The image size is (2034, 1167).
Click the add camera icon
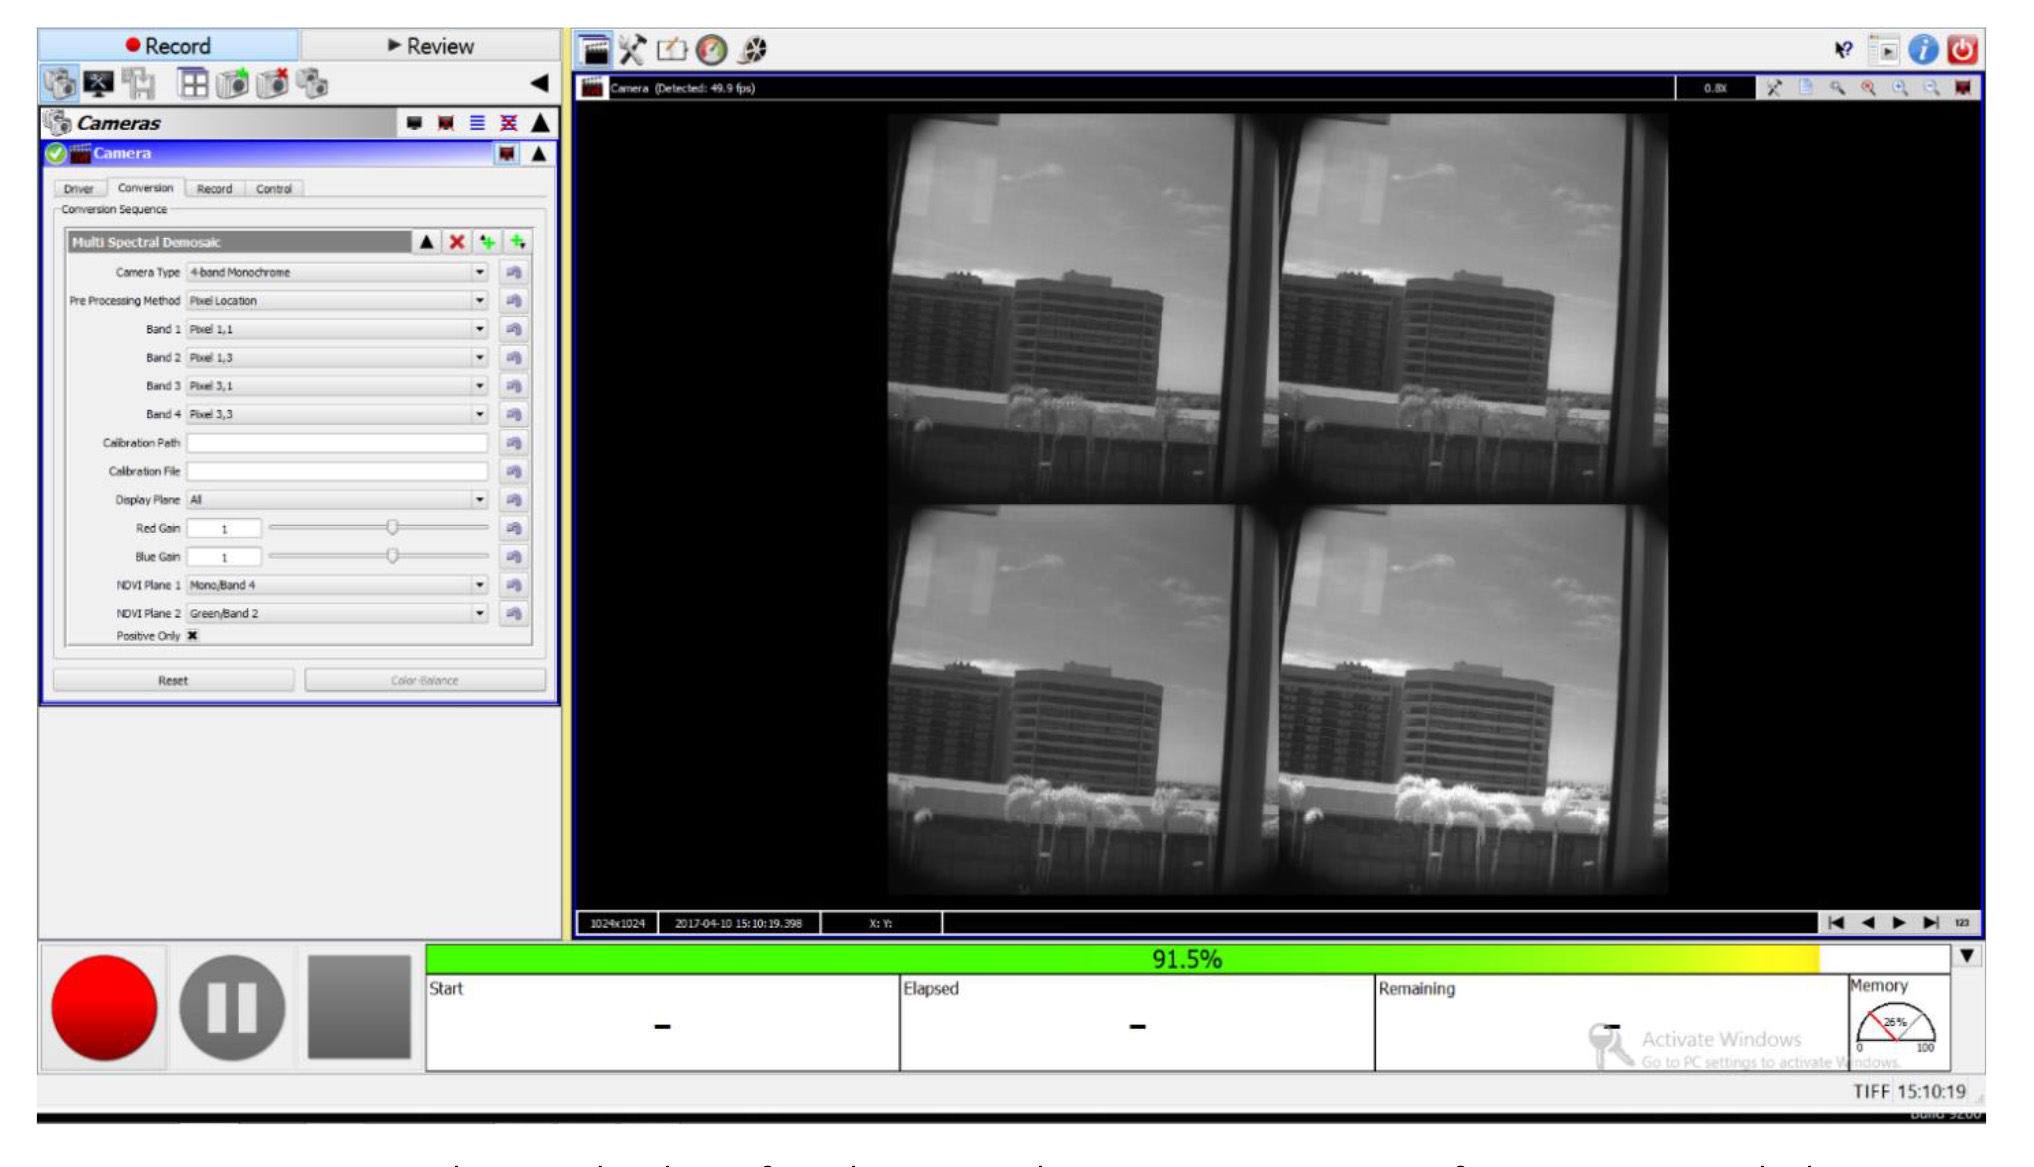click(233, 84)
